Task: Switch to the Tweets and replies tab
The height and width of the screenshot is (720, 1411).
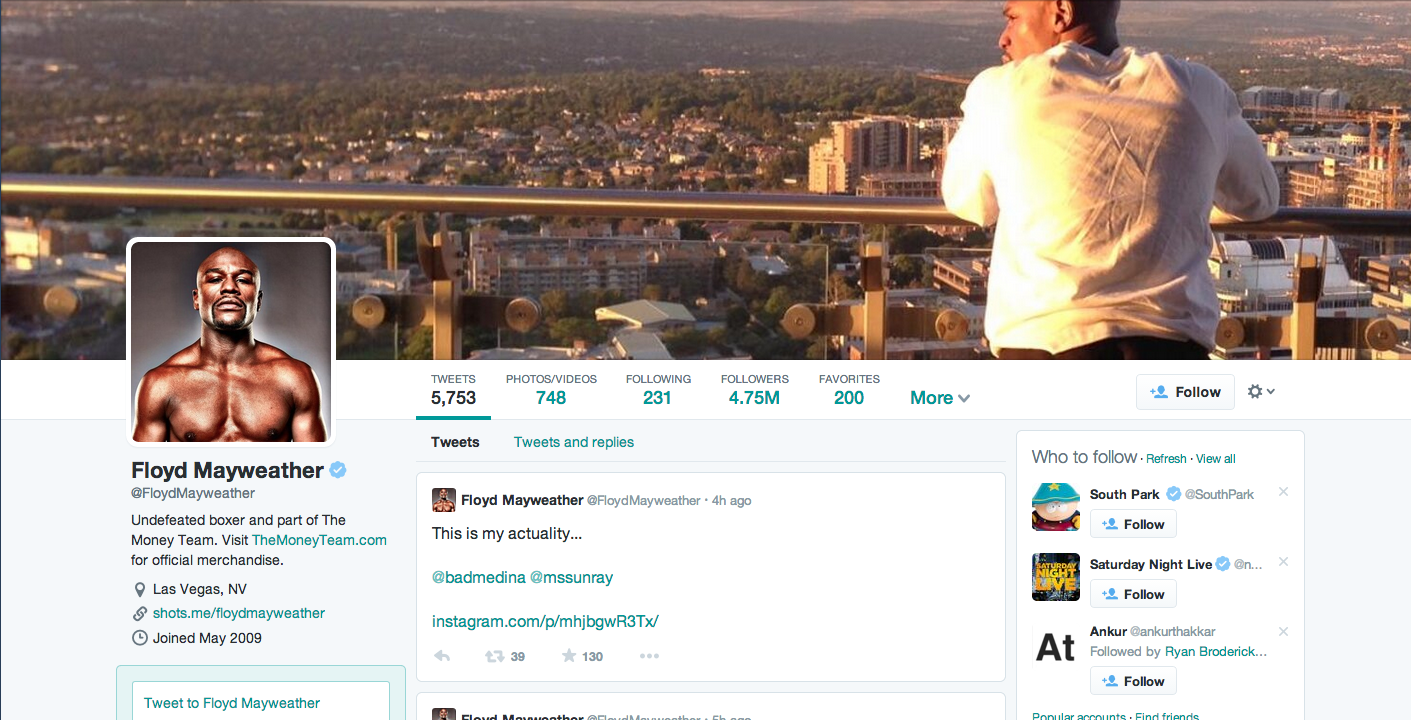Action: point(573,442)
